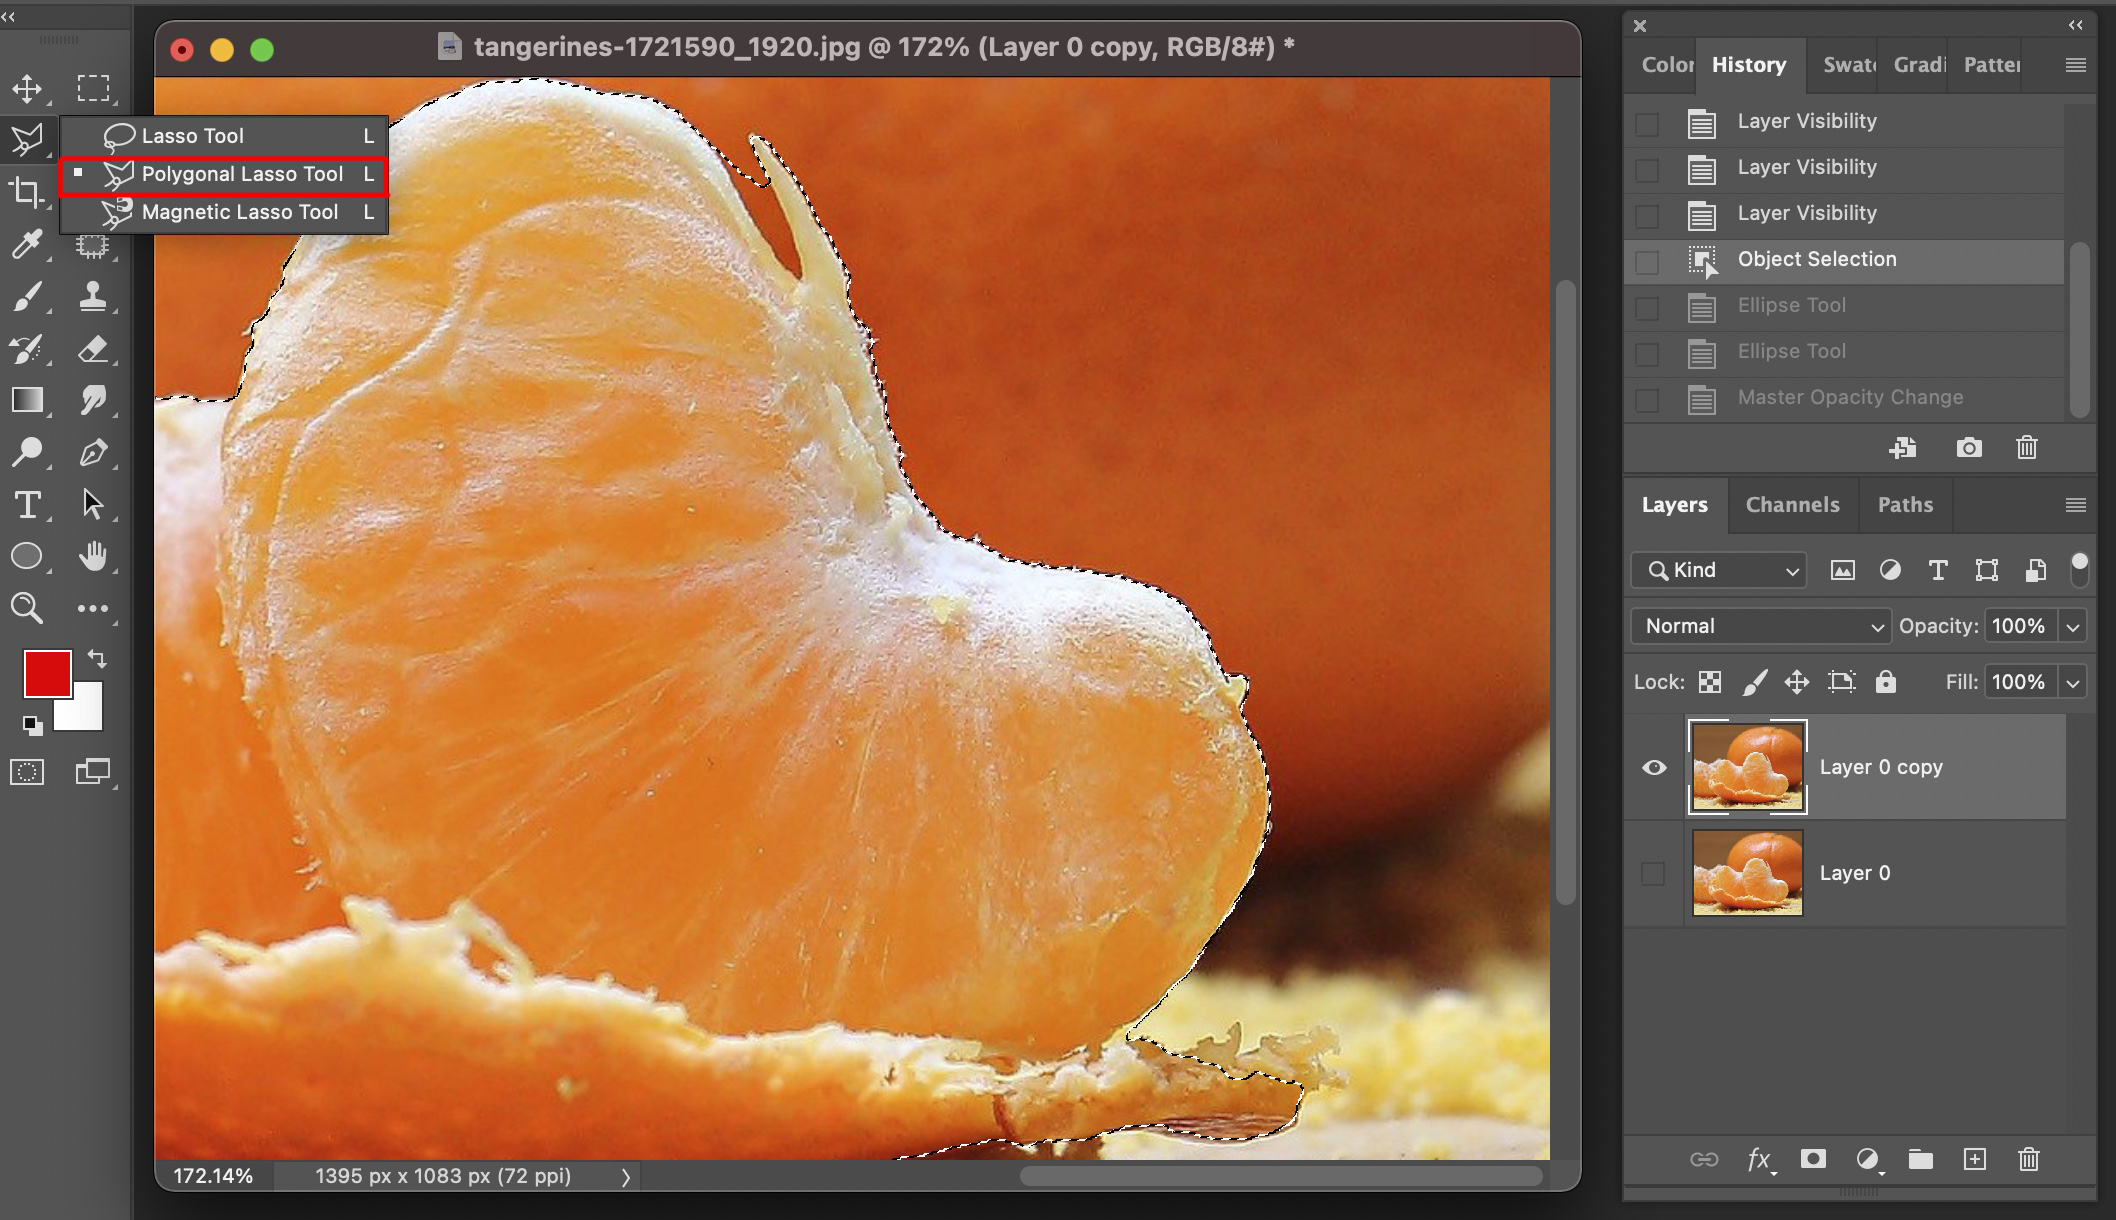Click Create new layer plus icon
This screenshot has width=2116, height=1220.
1974,1159
